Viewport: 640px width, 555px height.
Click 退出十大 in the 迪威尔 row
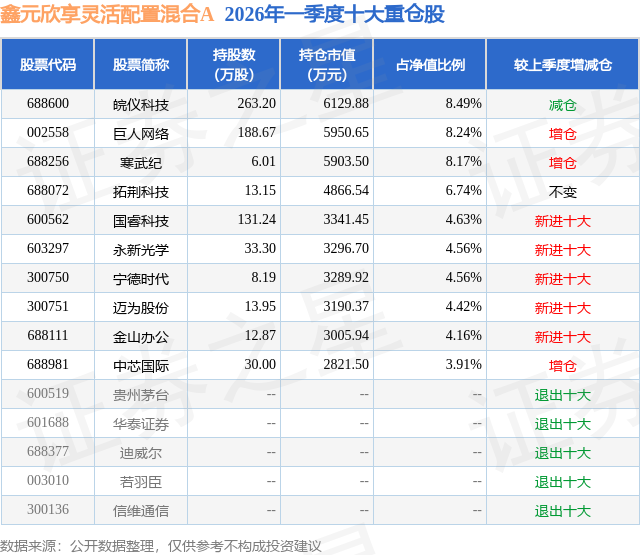pyautogui.click(x=562, y=453)
